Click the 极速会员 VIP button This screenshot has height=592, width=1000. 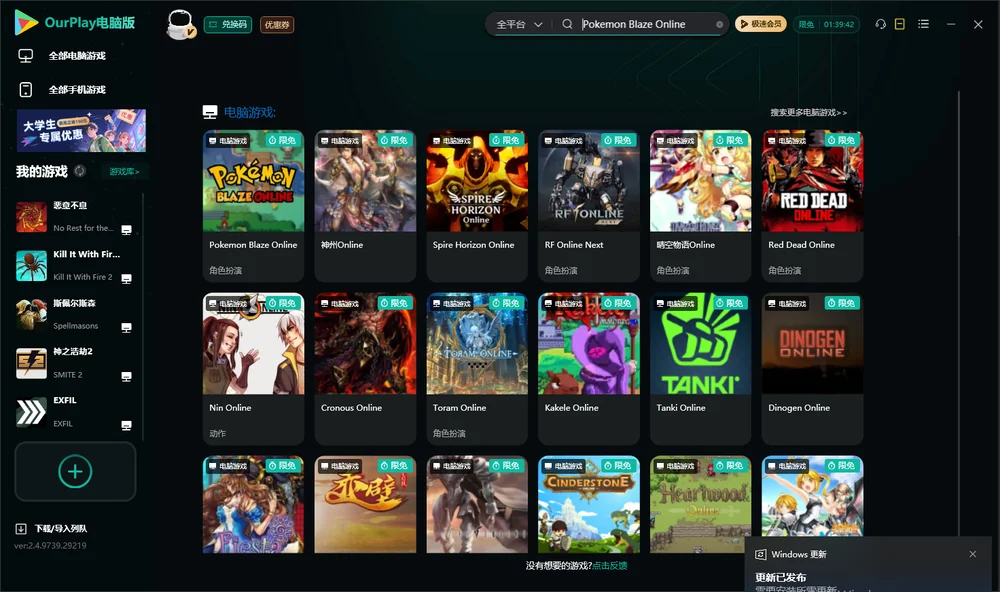coord(760,24)
